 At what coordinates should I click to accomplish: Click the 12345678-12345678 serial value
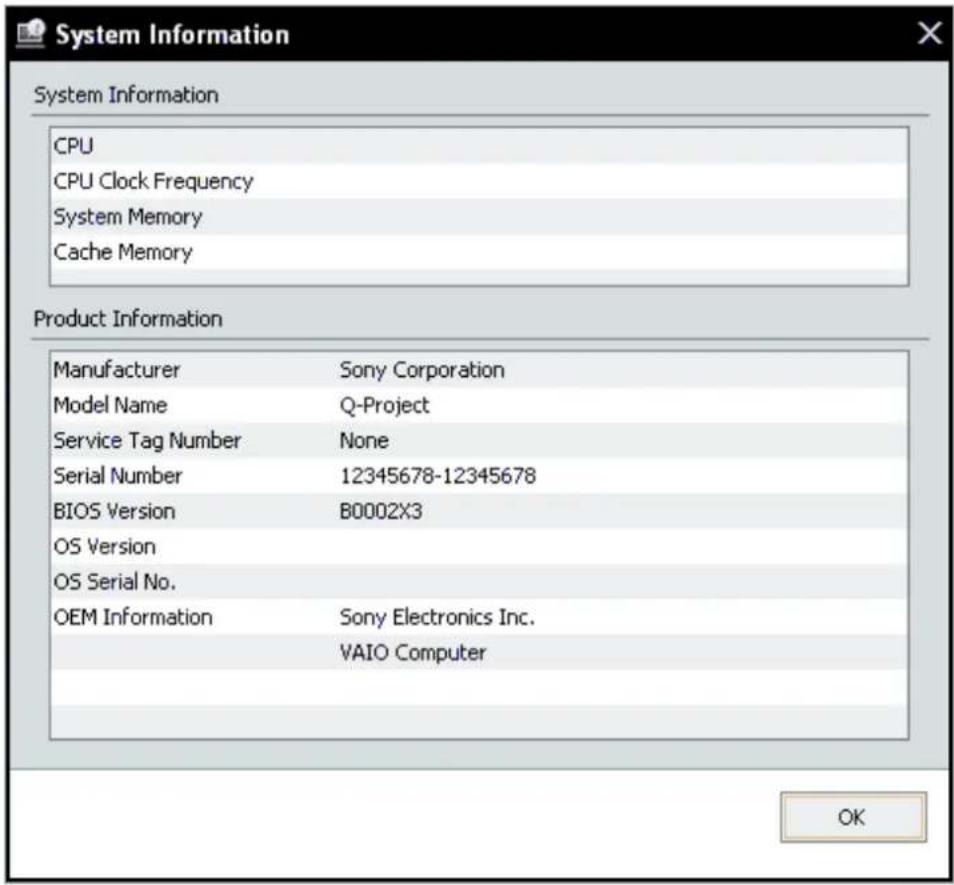point(437,476)
